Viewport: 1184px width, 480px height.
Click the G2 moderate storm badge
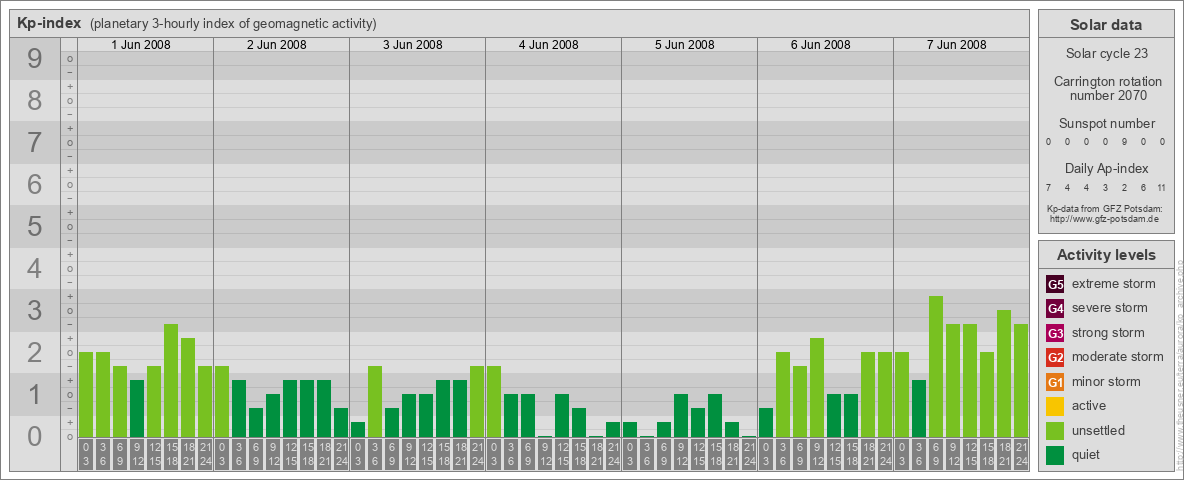tap(1055, 358)
